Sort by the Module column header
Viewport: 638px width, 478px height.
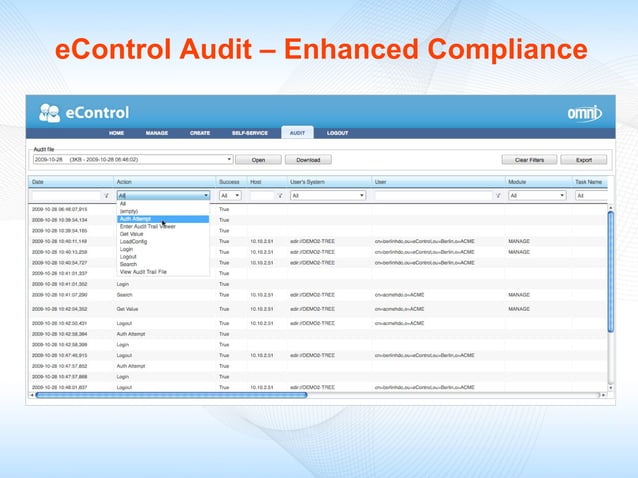pyautogui.click(x=538, y=182)
